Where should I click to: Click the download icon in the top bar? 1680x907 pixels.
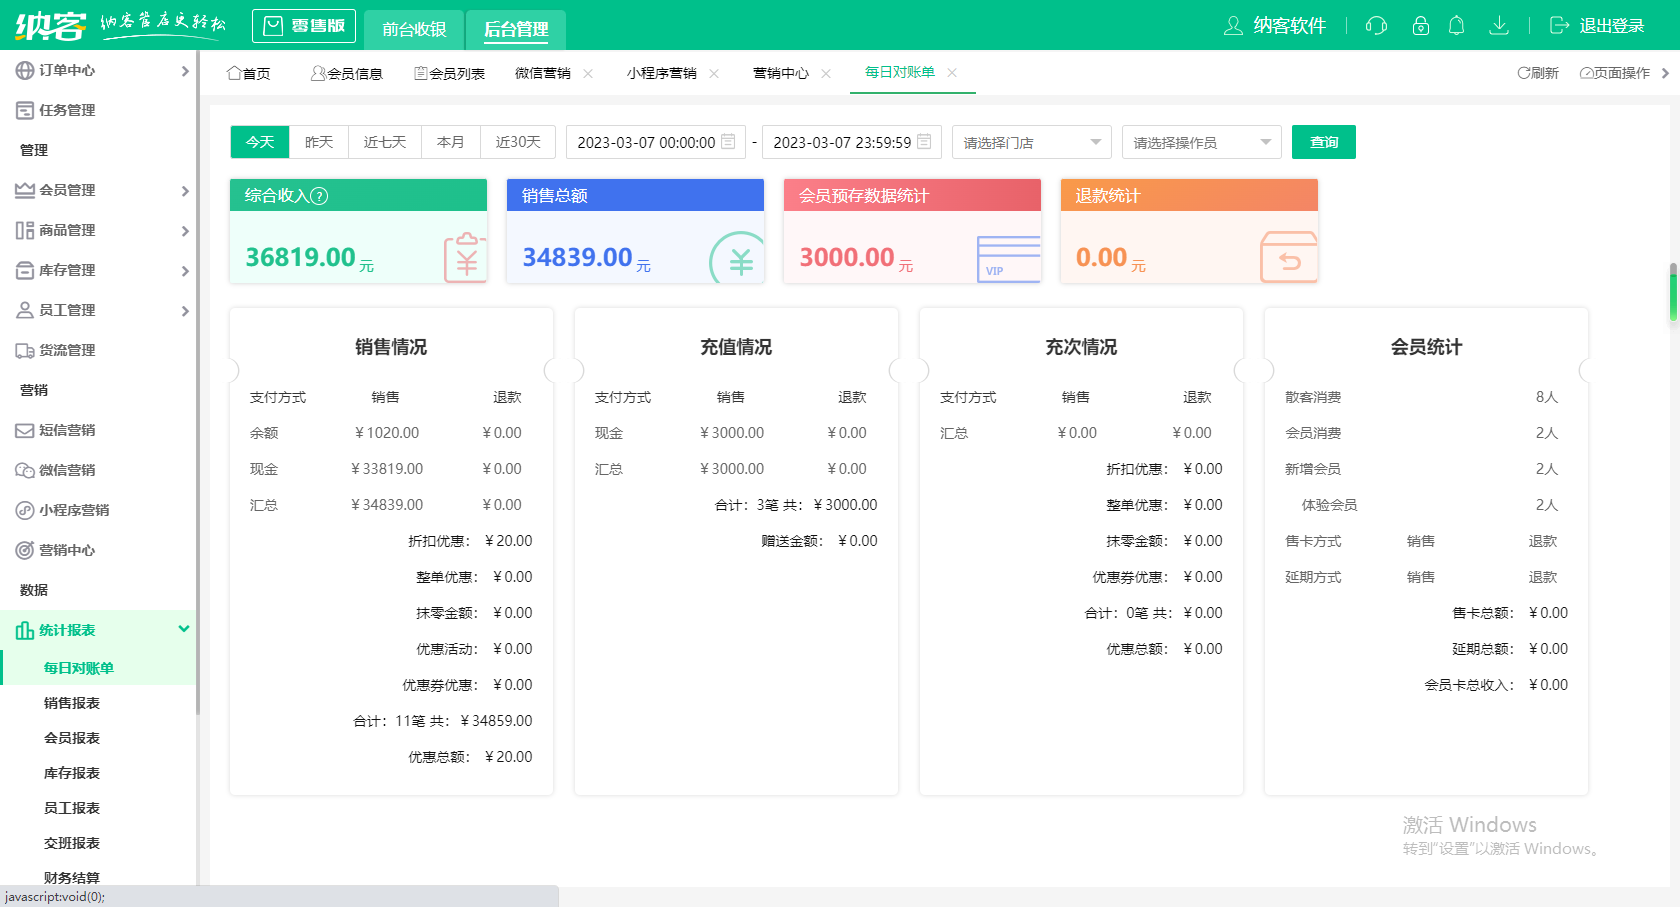click(x=1499, y=26)
